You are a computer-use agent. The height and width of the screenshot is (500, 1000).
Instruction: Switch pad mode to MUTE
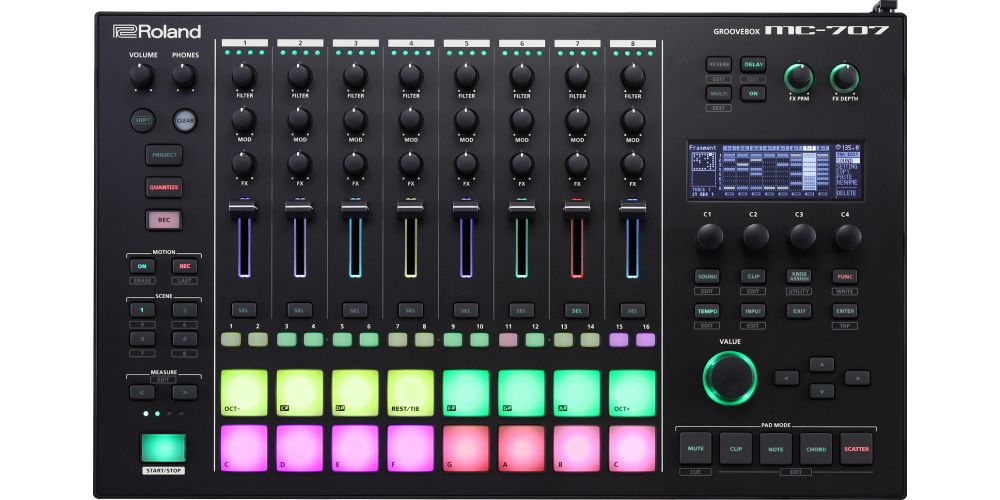[695, 448]
